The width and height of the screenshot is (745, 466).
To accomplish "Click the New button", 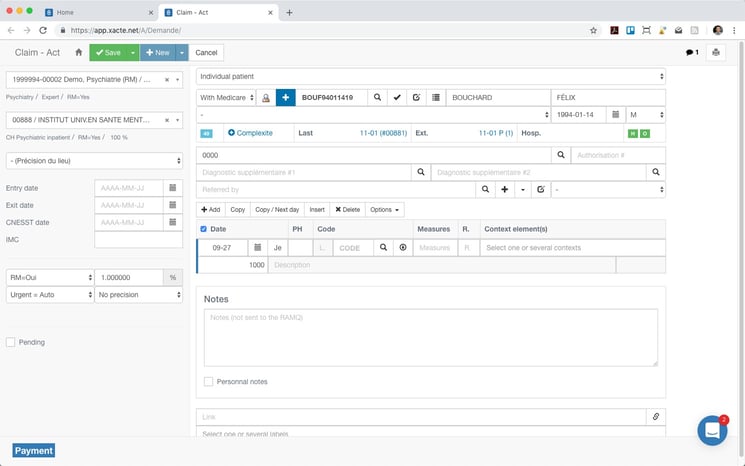I will (158, 52).
